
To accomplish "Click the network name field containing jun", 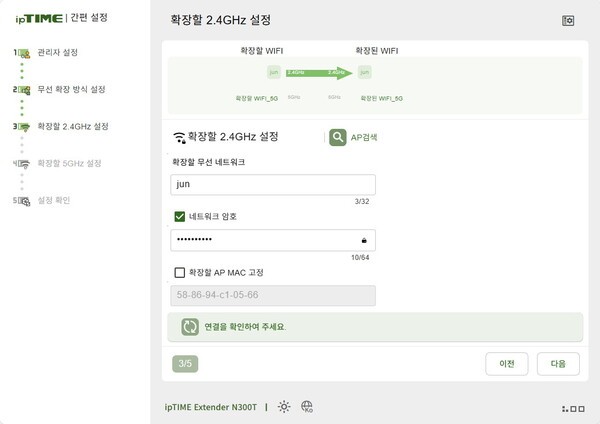I will pos(273,184).
